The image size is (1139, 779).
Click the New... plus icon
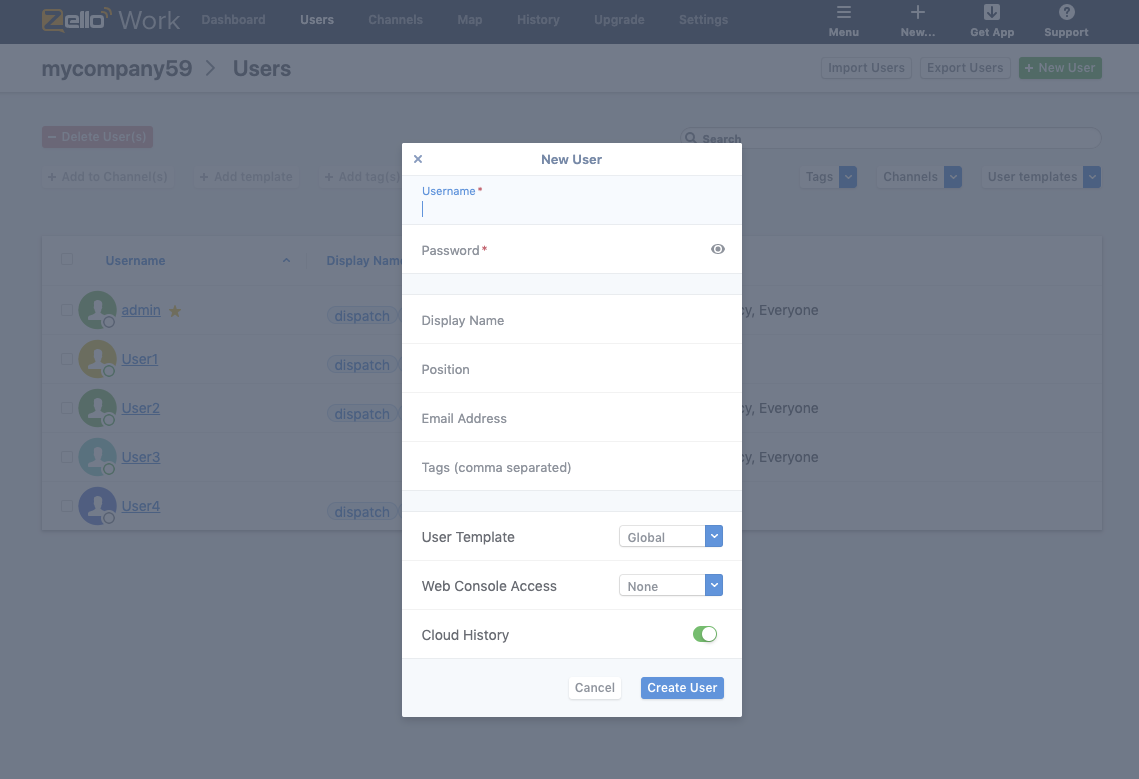[917, 13]
